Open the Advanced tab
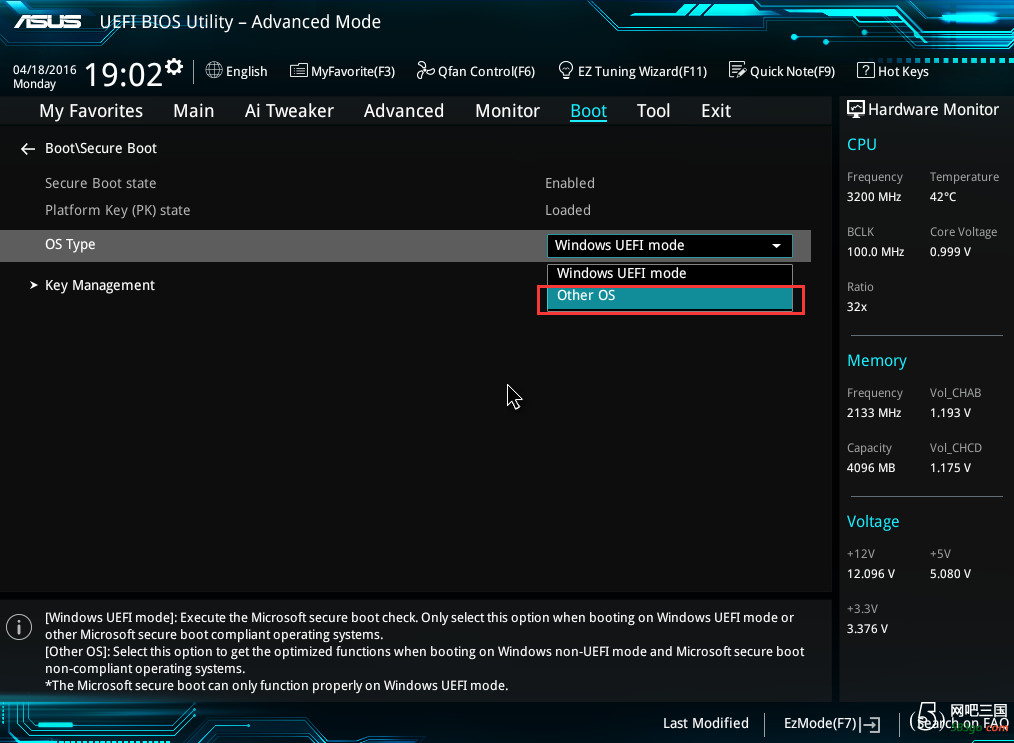 click(x=404, y=111)
